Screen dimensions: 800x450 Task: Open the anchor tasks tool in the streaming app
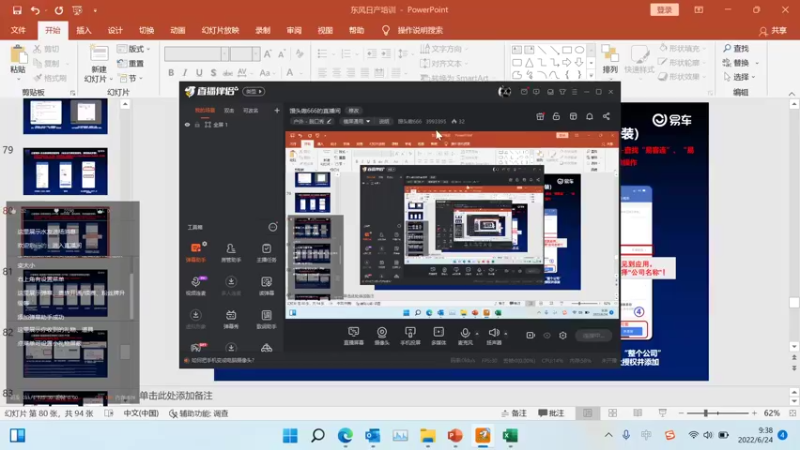pos(266,253)
